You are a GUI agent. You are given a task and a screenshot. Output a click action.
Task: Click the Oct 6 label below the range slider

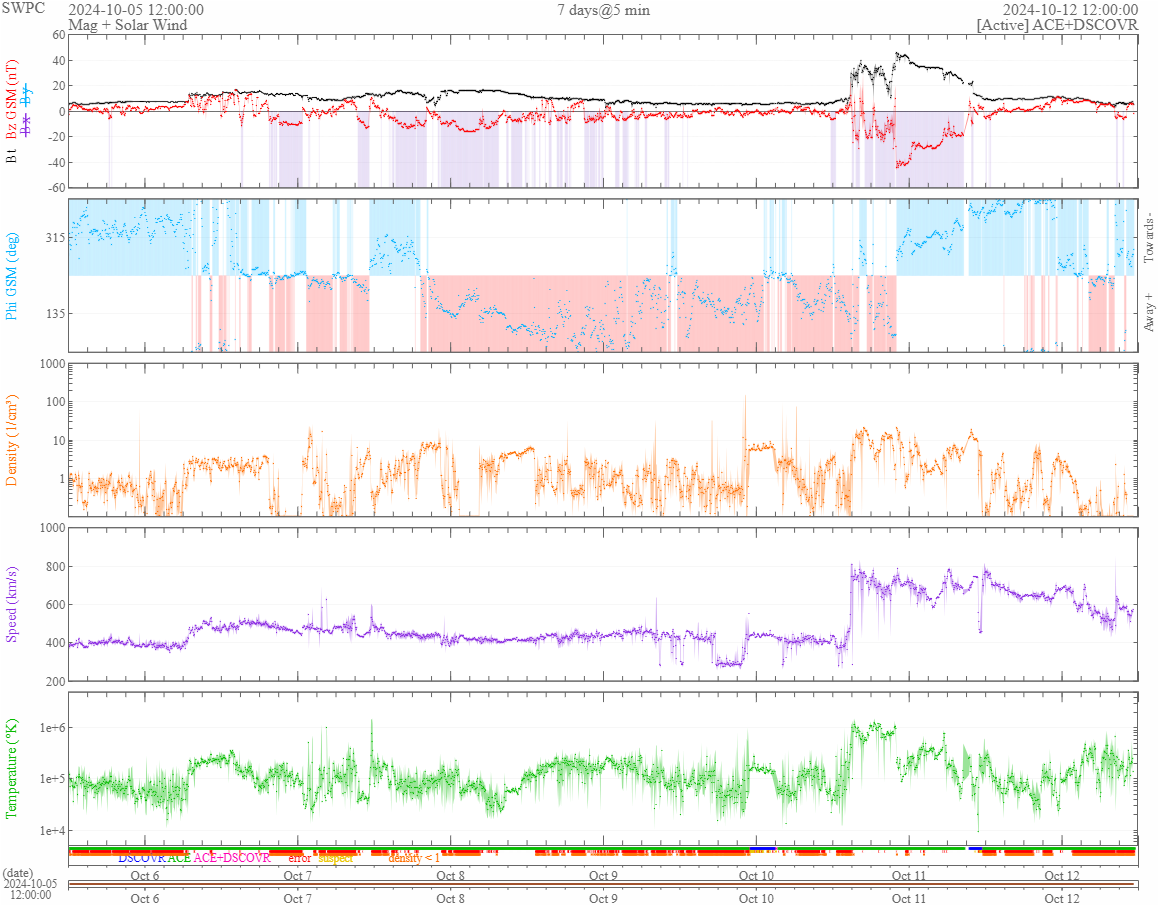145,898
